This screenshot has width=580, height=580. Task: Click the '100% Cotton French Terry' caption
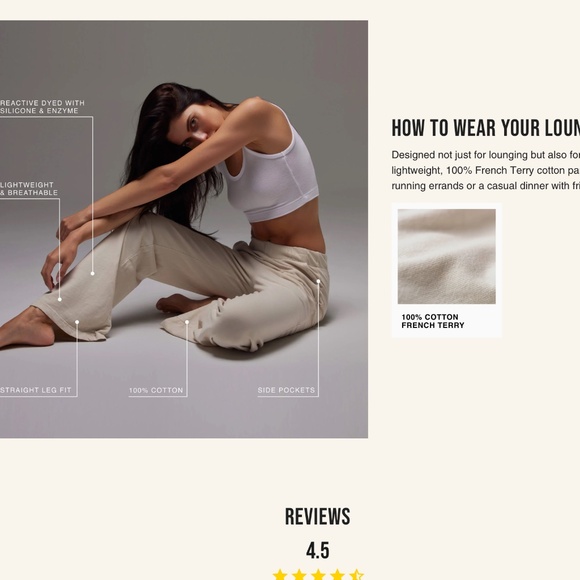pyautogui.click(x=433, y=321)
